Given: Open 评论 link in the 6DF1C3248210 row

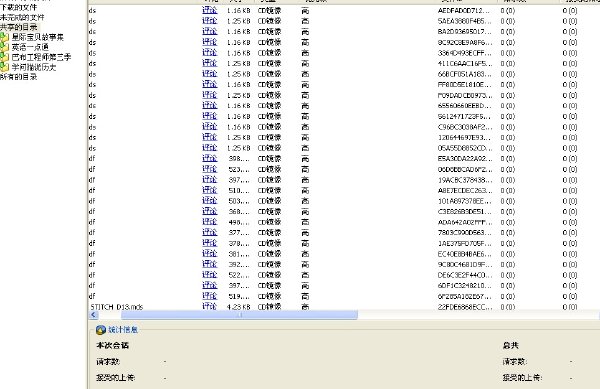Looking at the screenshot, I should [210, 285].
